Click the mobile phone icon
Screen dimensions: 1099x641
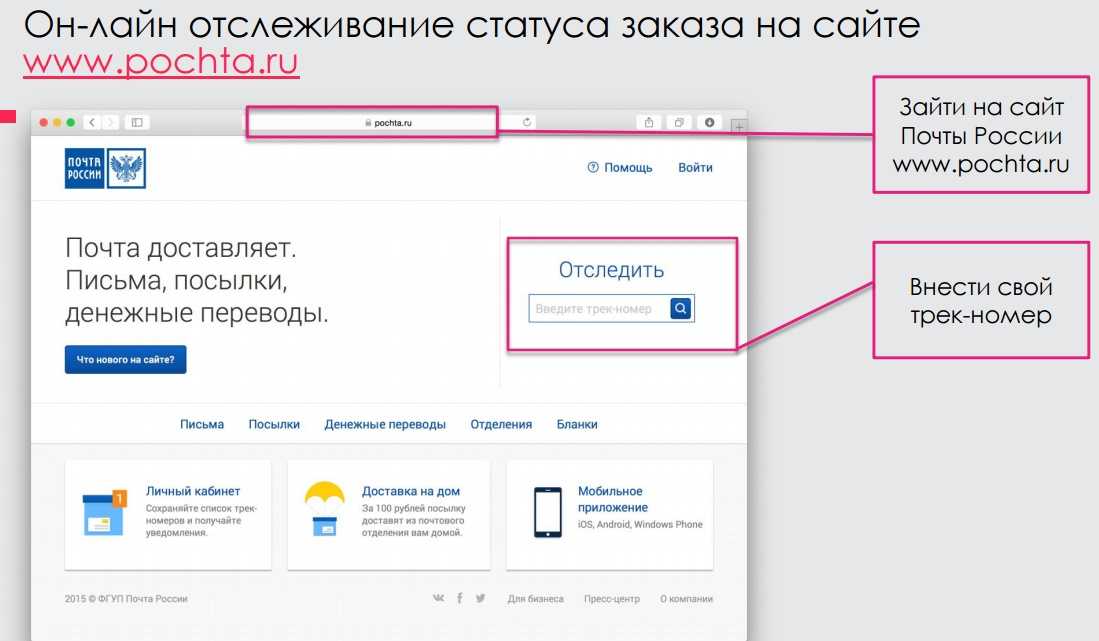pyautogui.click(x=548, y=512)
